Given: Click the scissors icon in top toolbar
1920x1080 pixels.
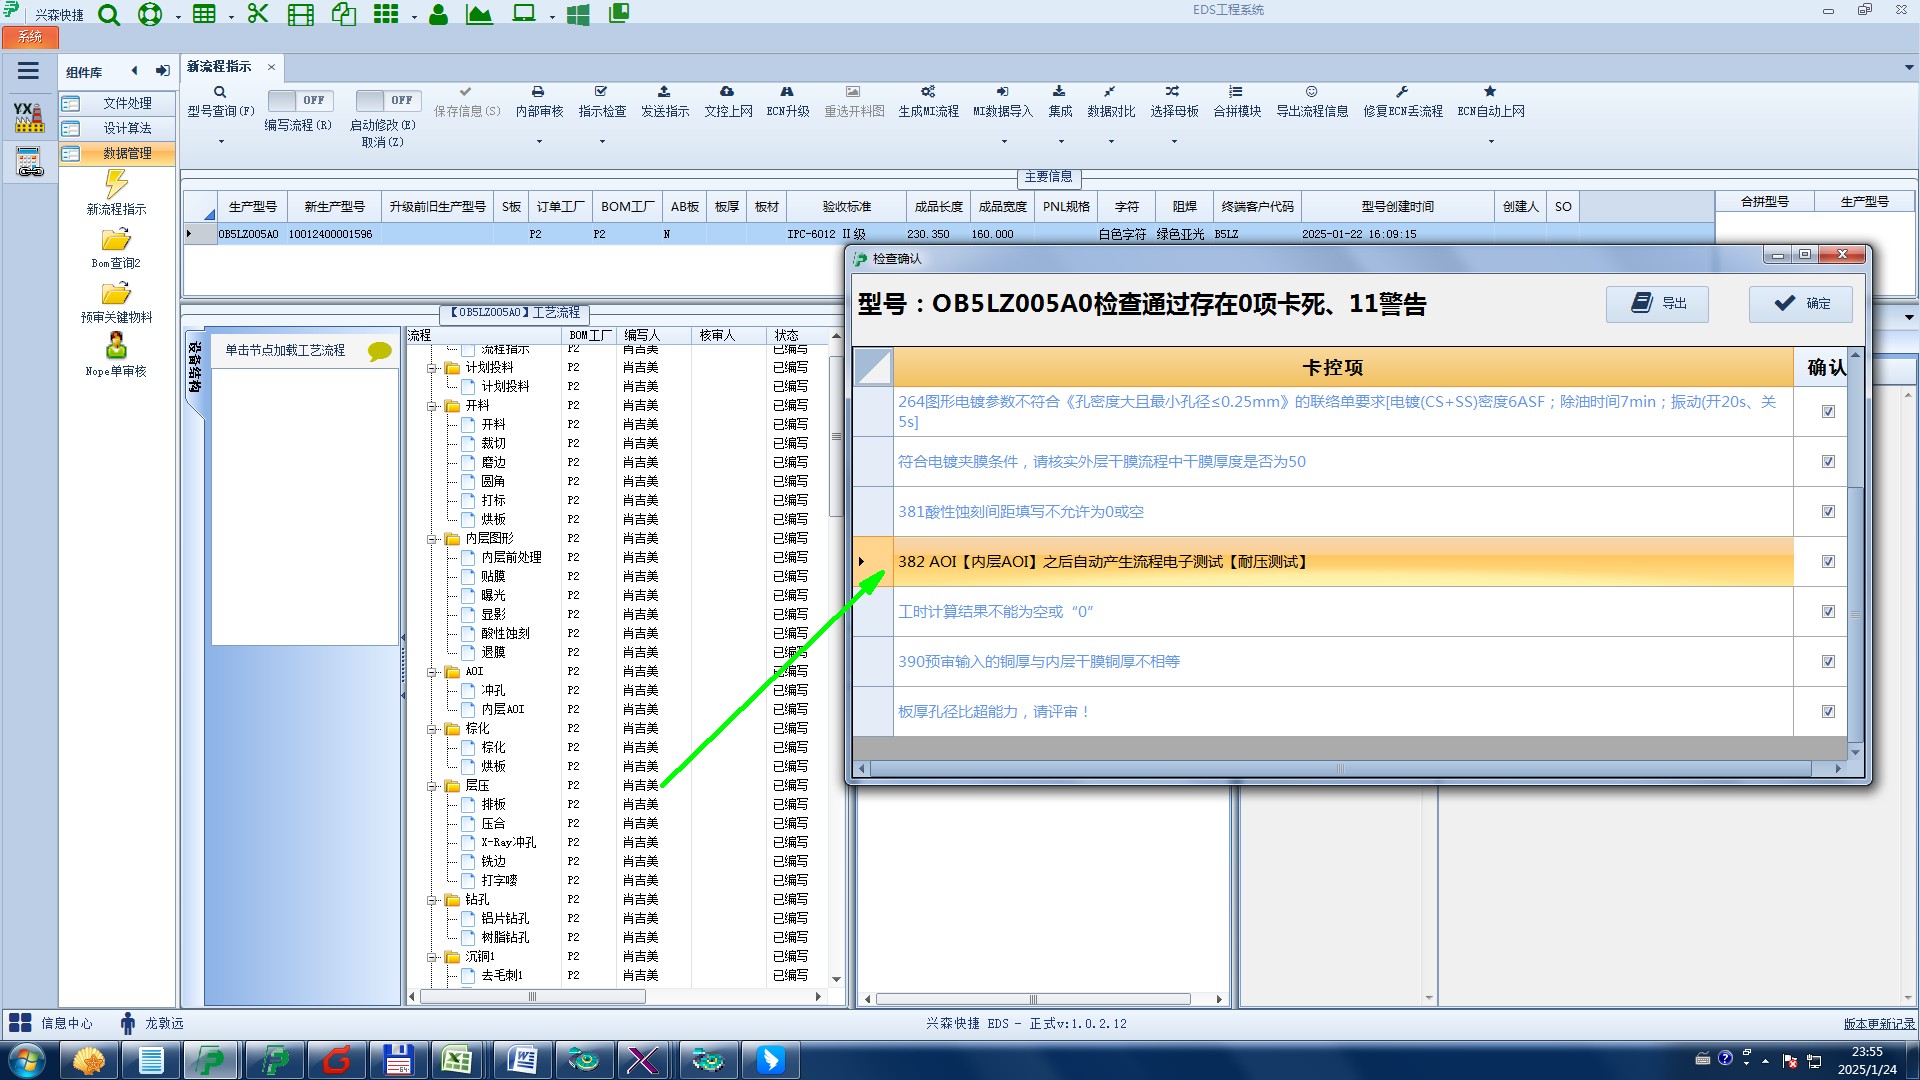Looking at the screenshot, I should [x=258, y=14].
